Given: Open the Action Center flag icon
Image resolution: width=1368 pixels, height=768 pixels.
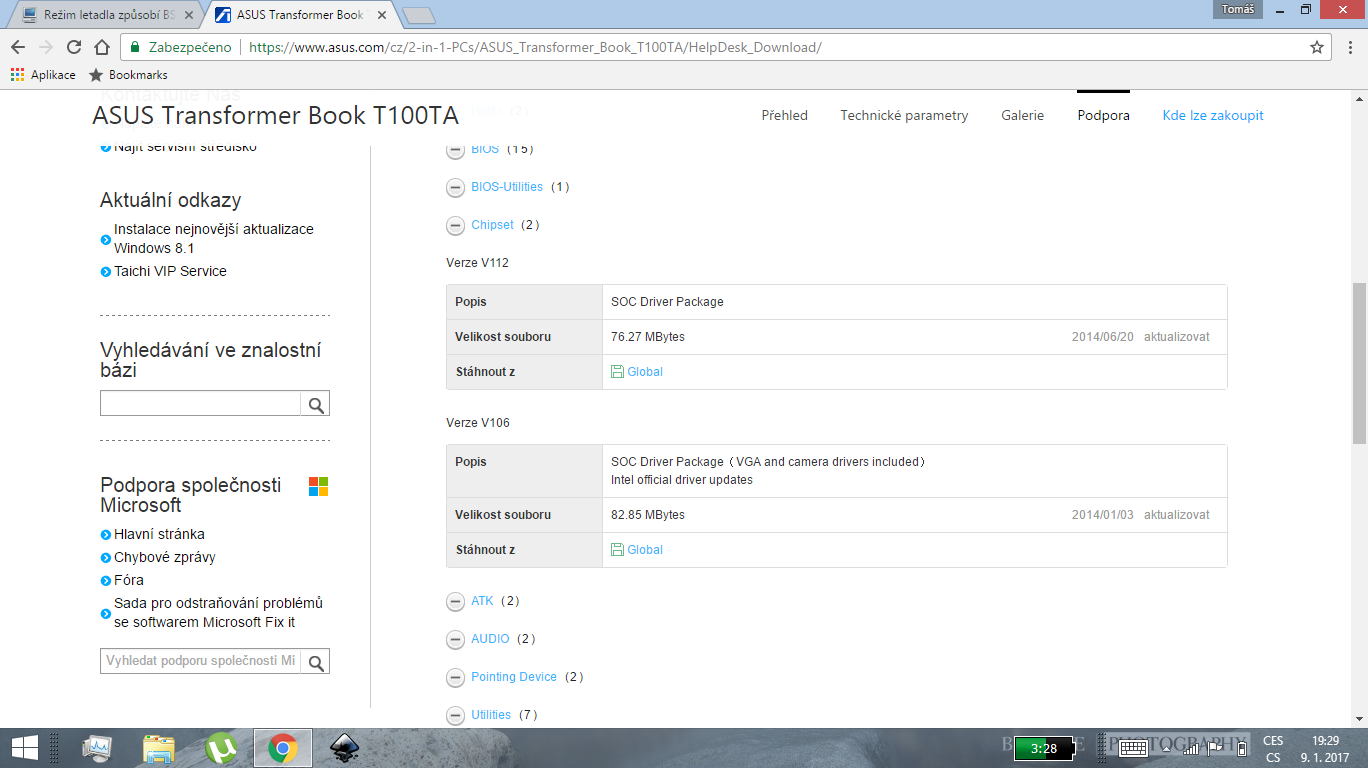Looking at the screenshot, I should [x=1216, y=748].
